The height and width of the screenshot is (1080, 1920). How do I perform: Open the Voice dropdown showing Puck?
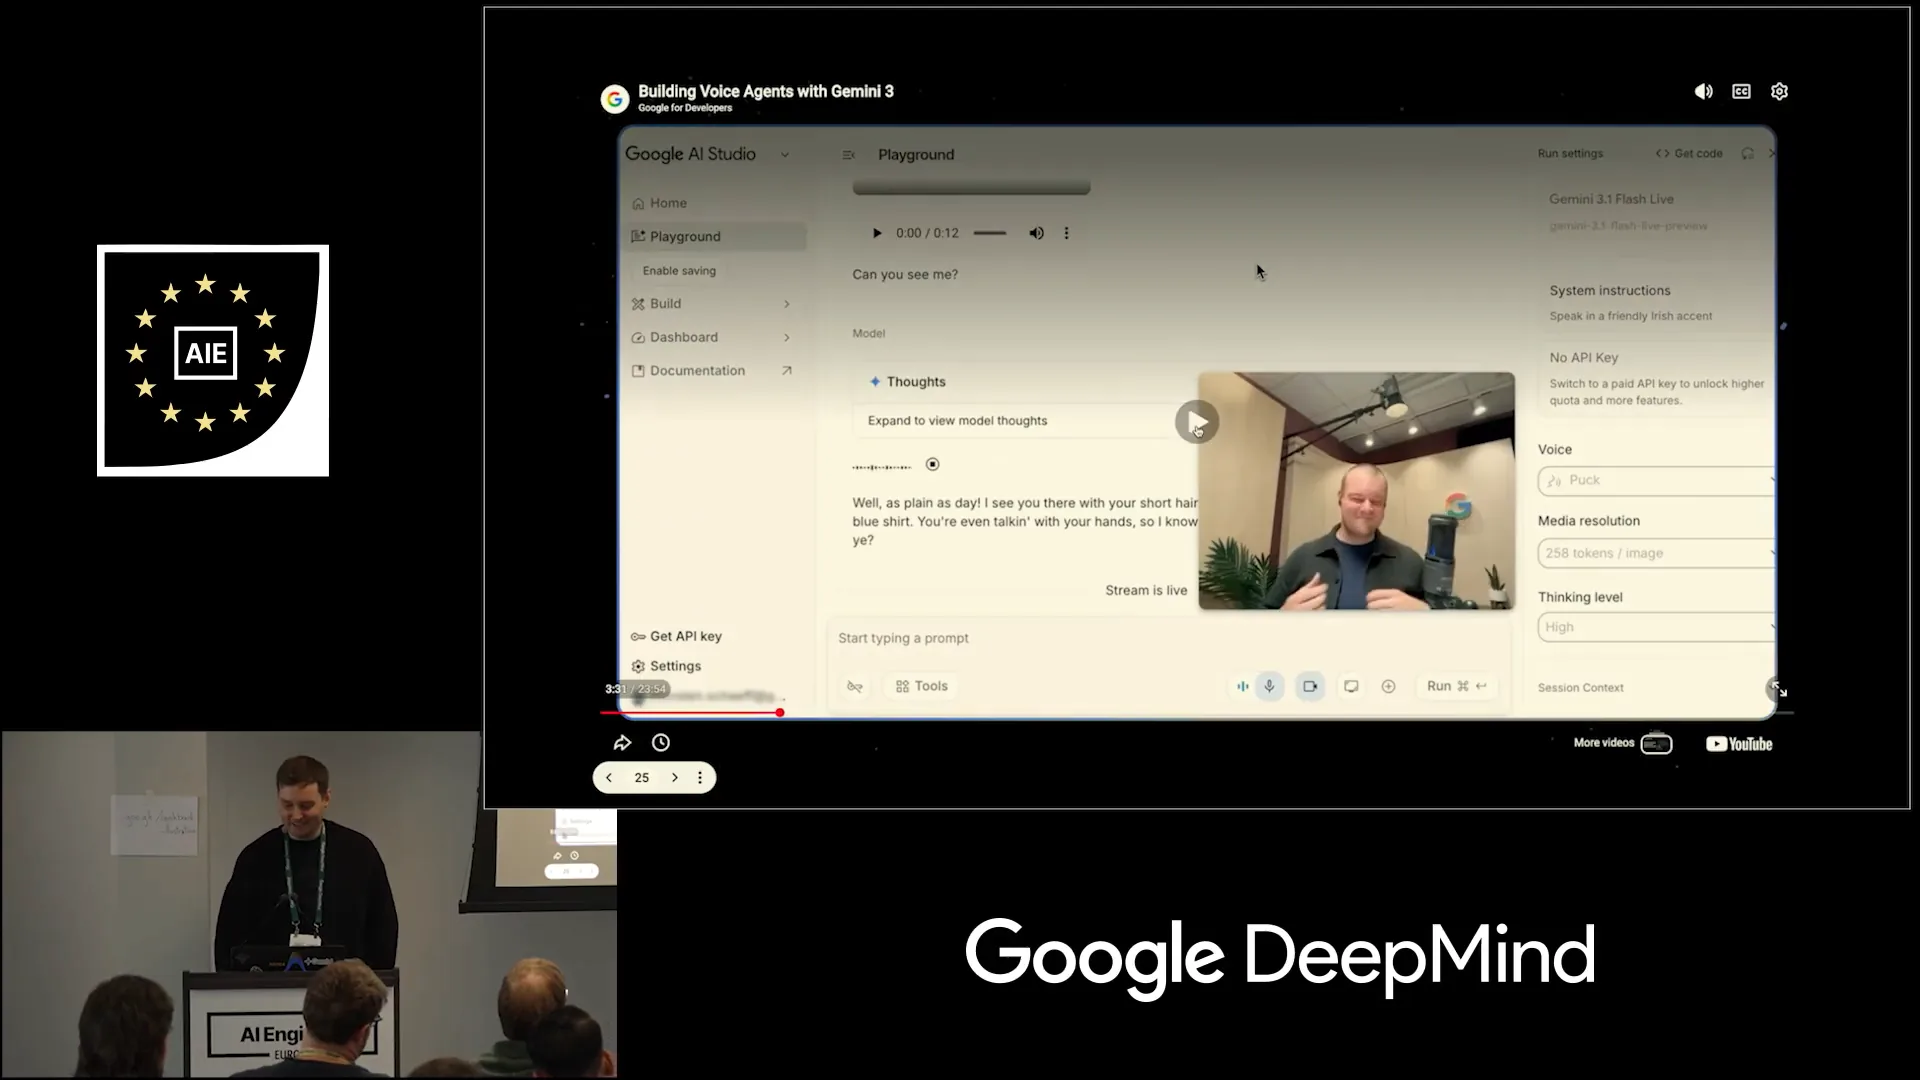coord(1656,481)
